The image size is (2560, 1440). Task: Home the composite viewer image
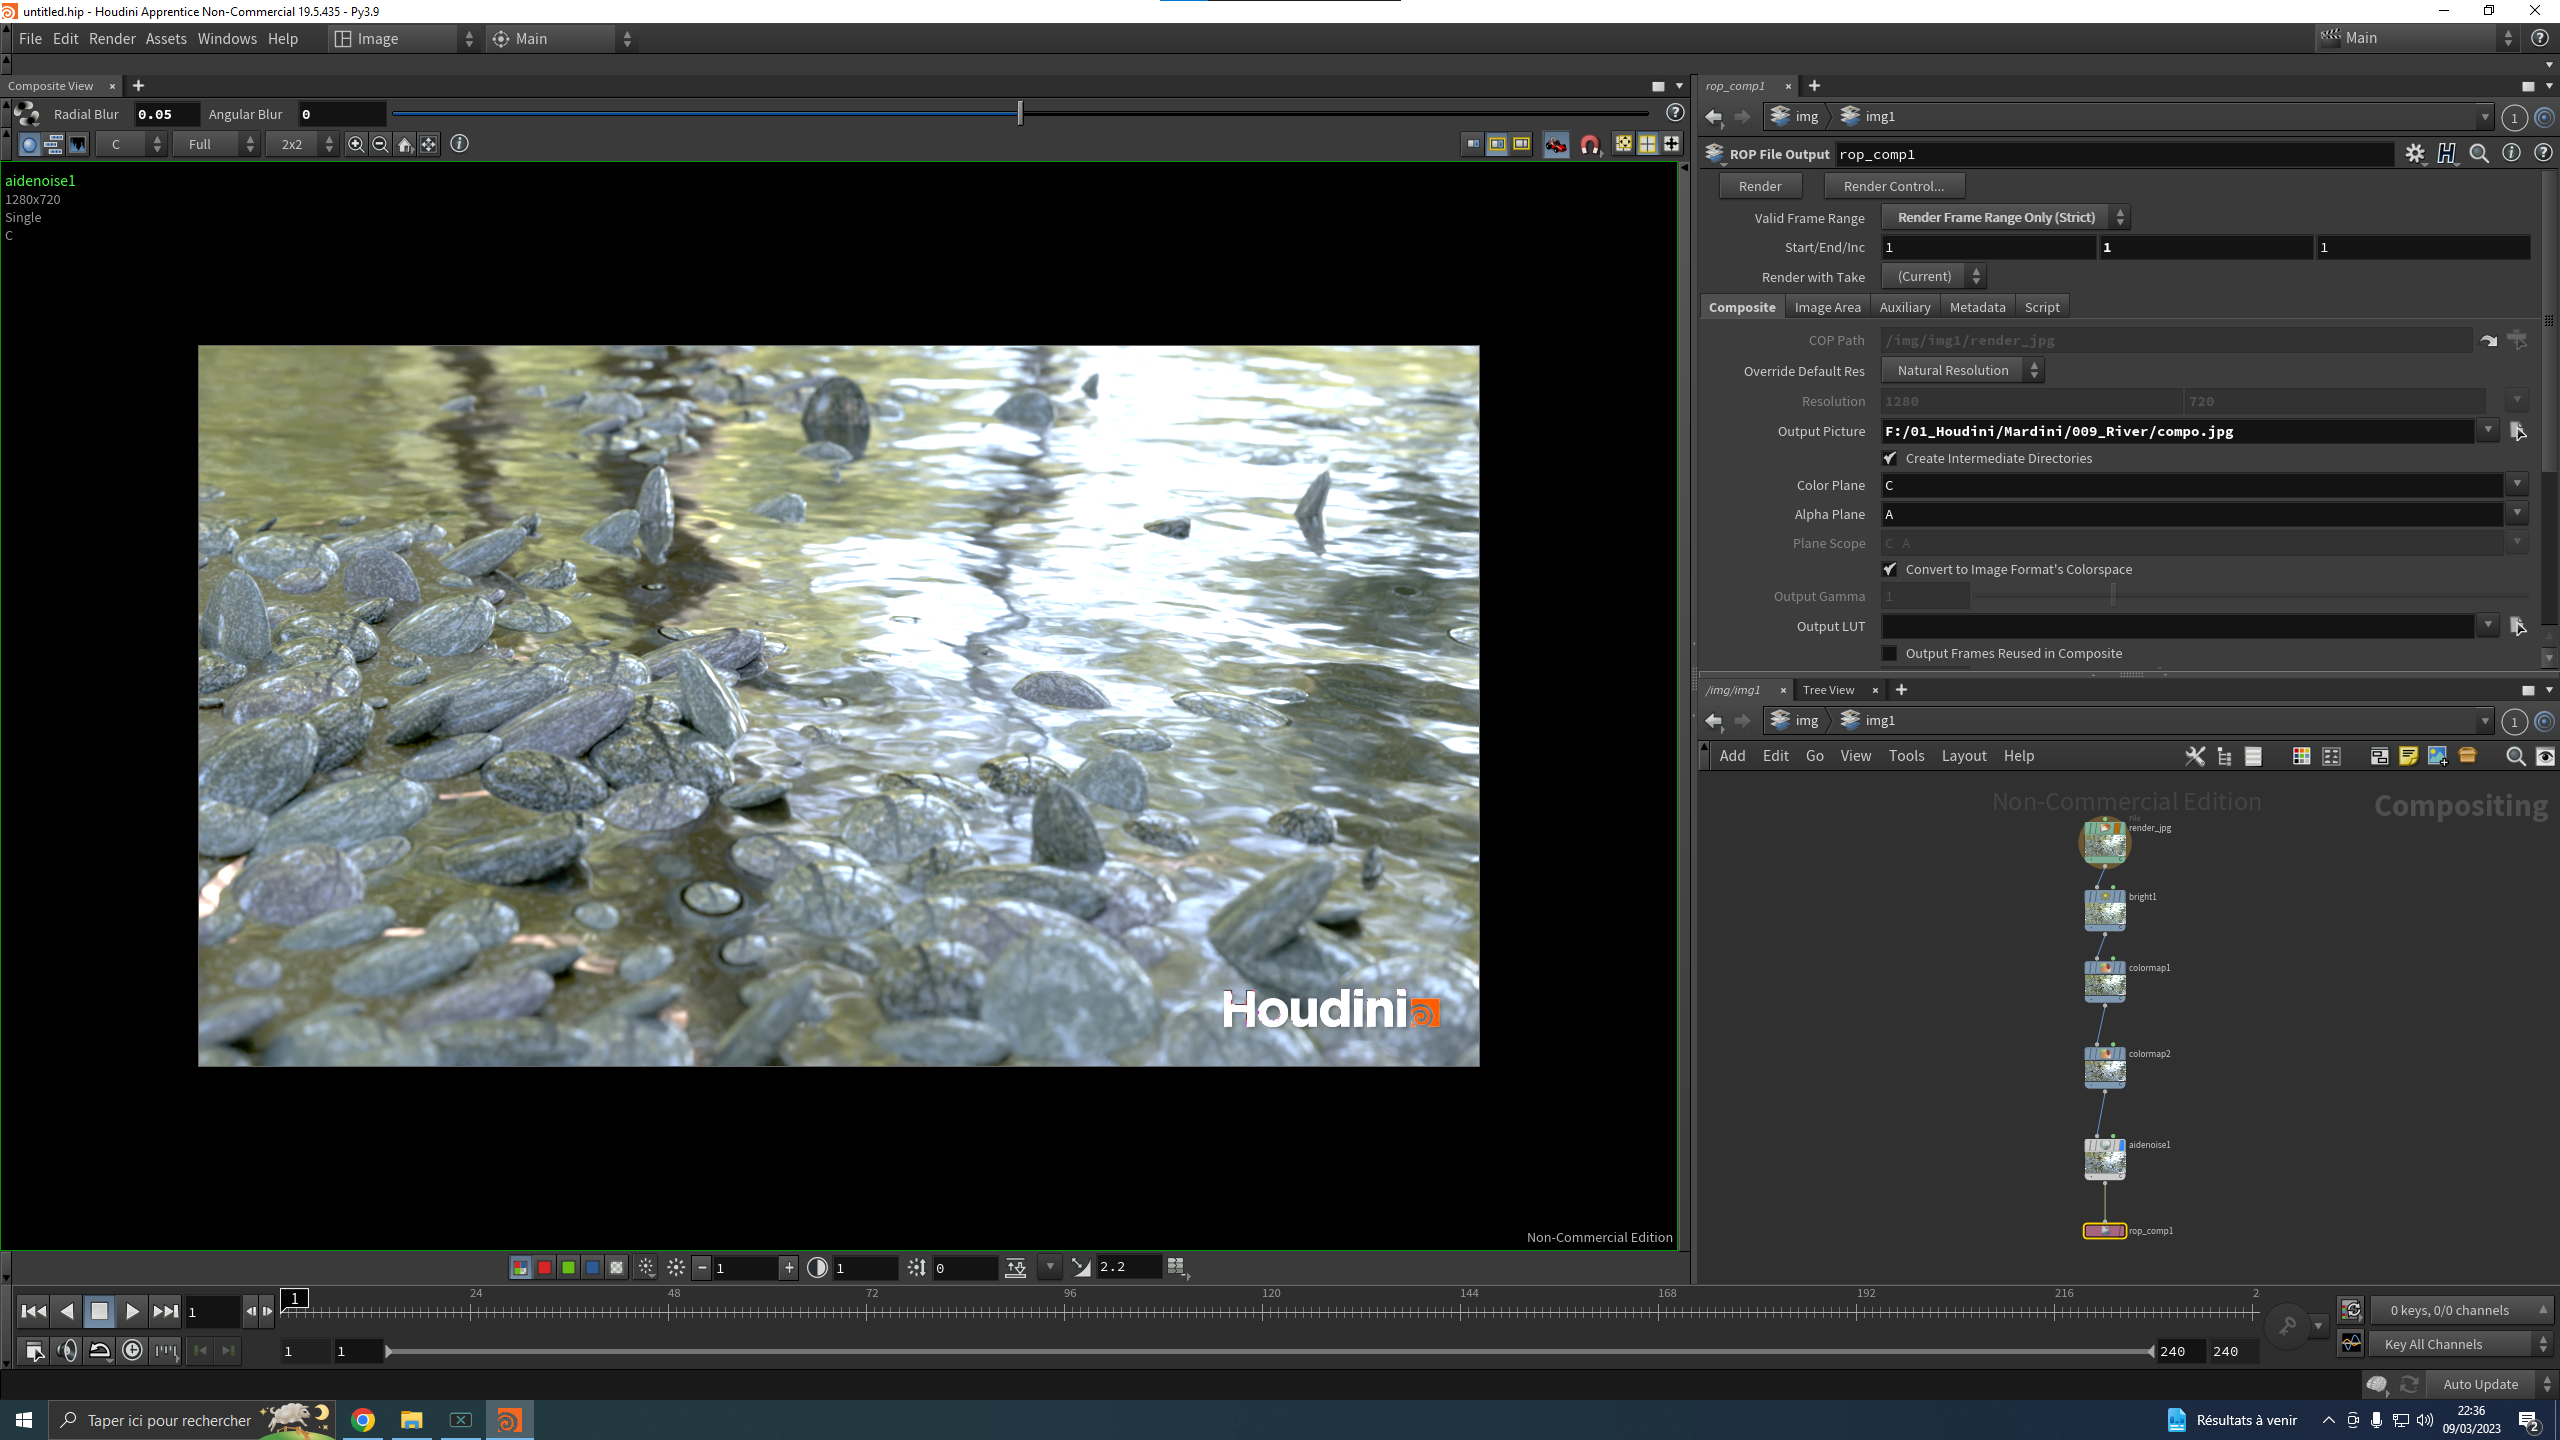[404, 144]
